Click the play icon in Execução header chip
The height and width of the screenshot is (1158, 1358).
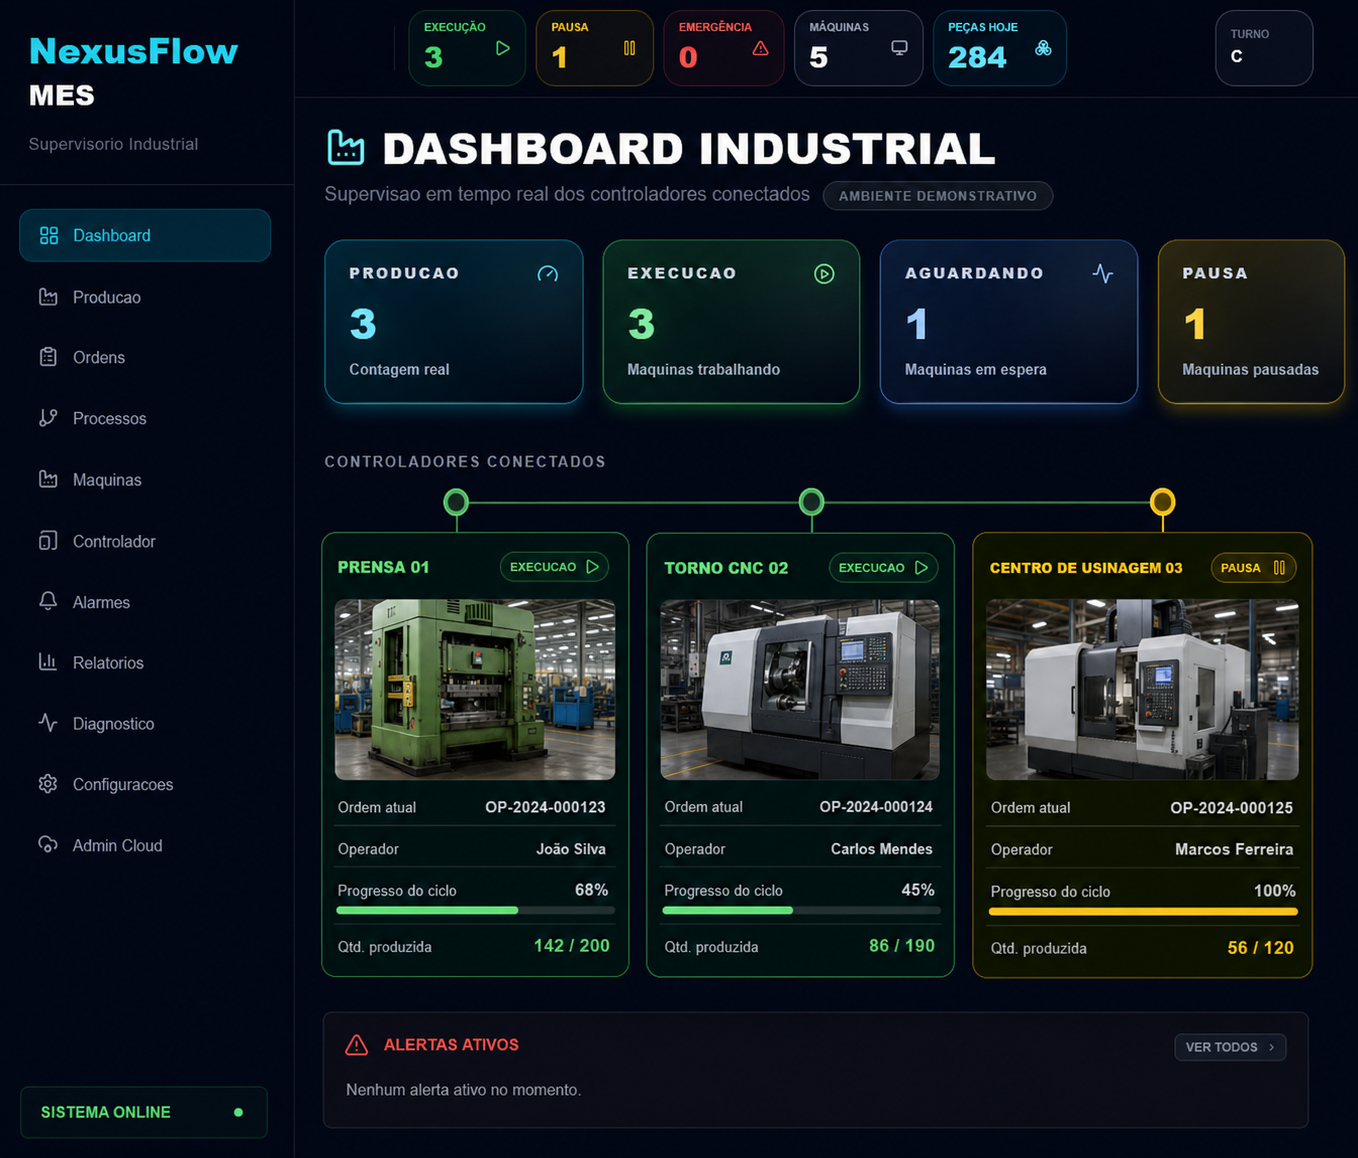[x=503, y=48]
